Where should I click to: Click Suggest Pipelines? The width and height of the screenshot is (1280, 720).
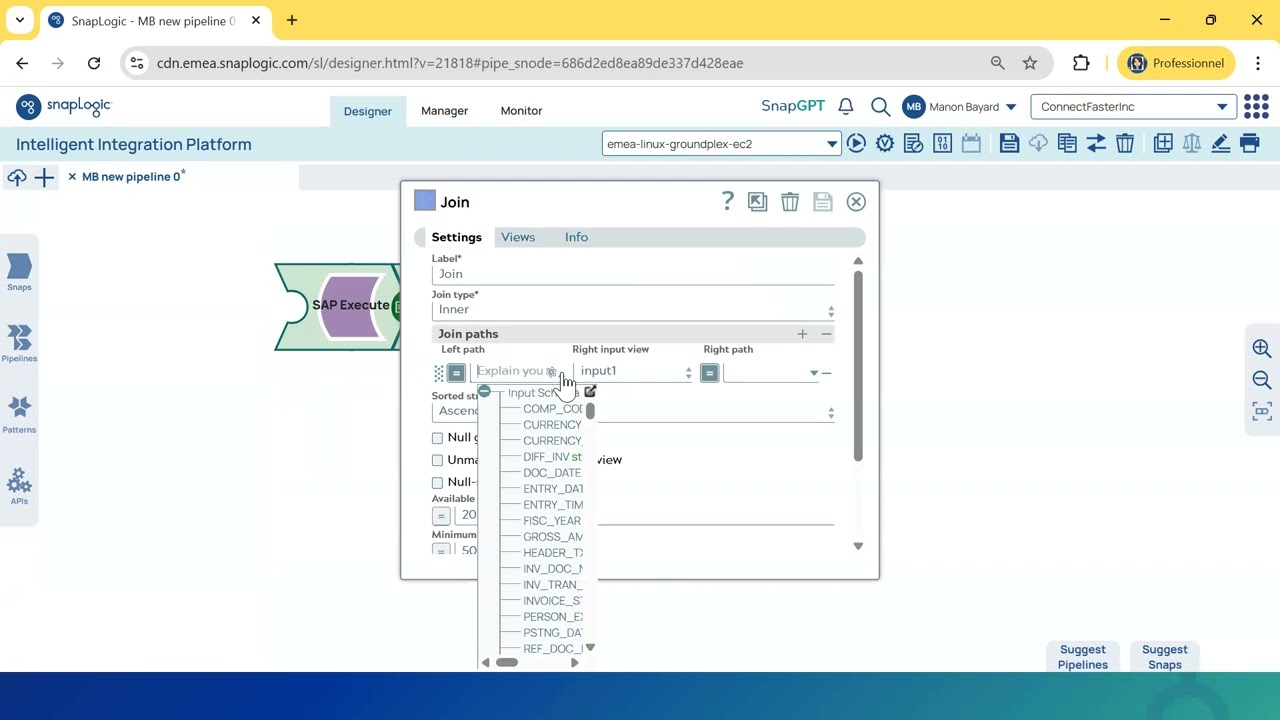[1083, 657]
